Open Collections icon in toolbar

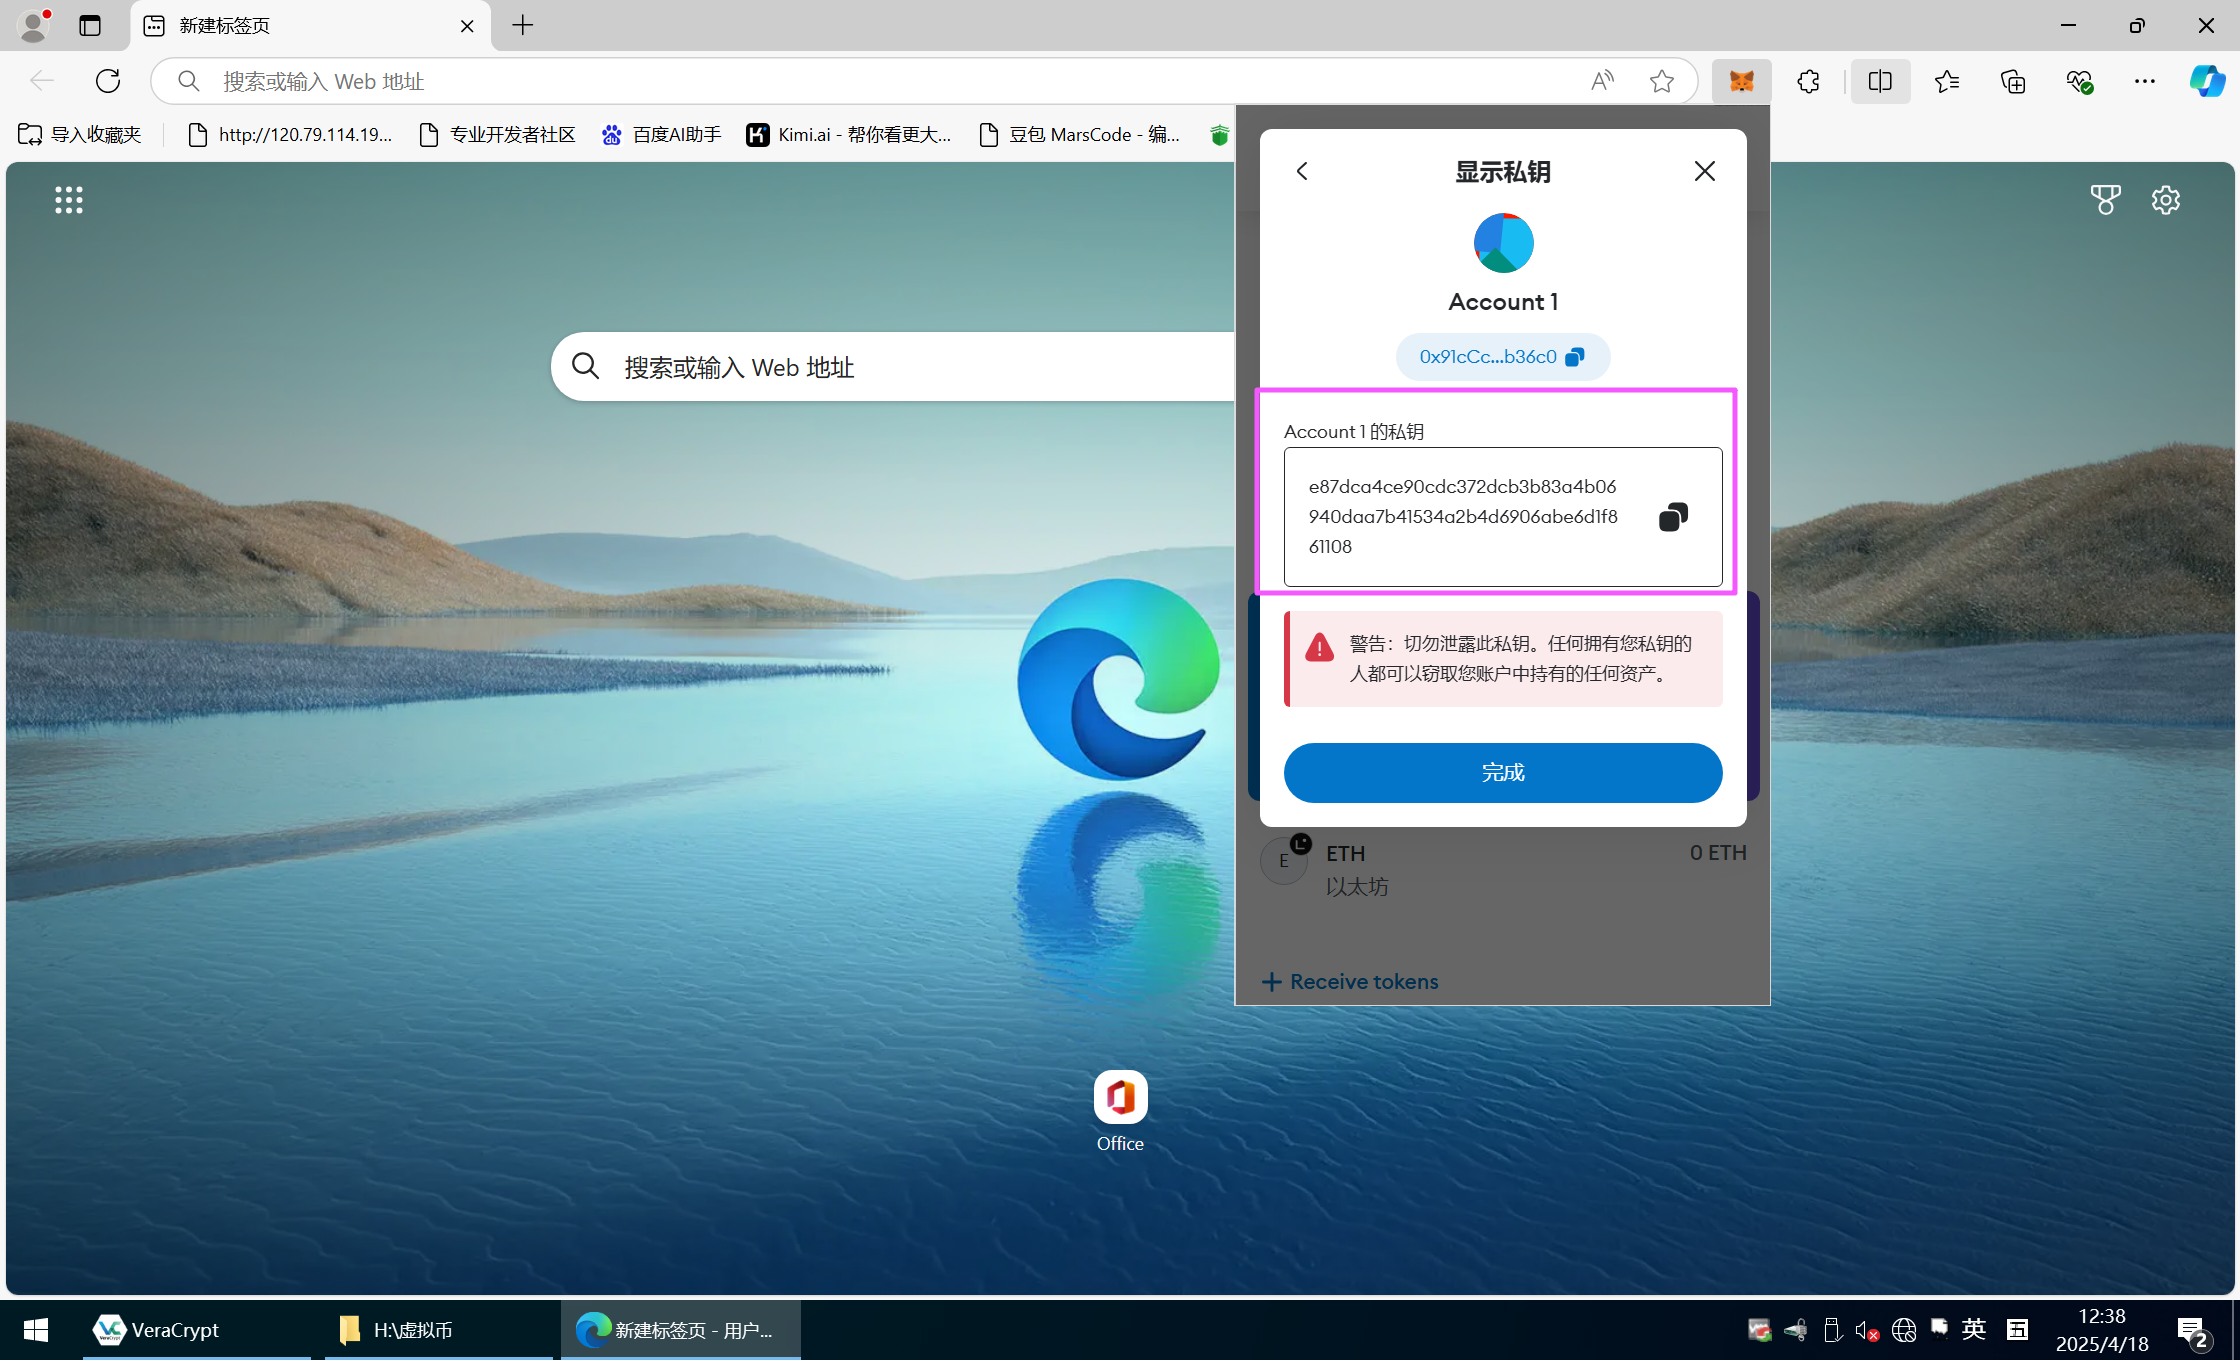[x=2013, y=81]
